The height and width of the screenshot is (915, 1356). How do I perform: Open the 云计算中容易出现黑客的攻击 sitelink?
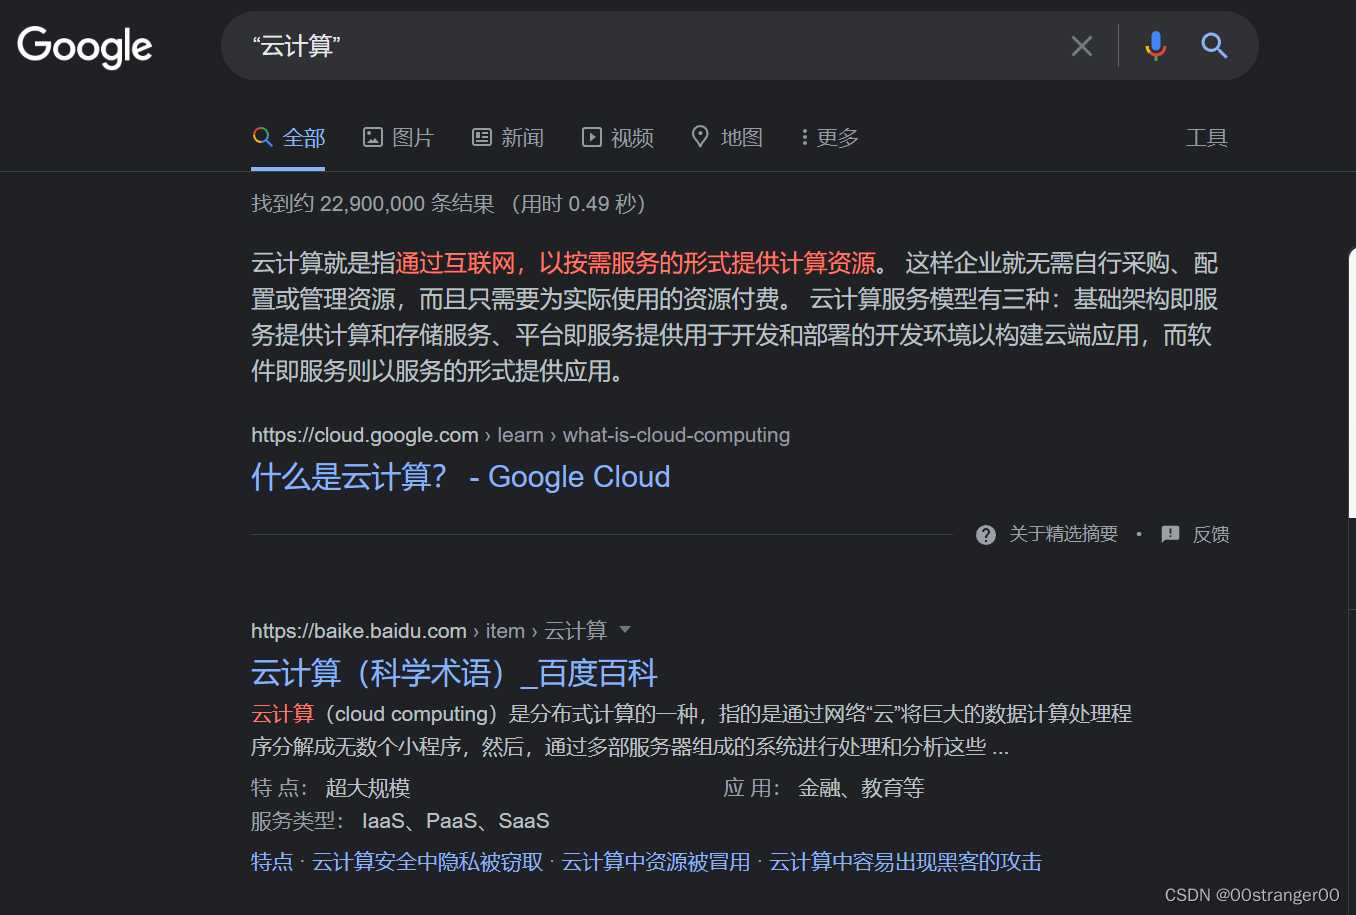[905, 862]
